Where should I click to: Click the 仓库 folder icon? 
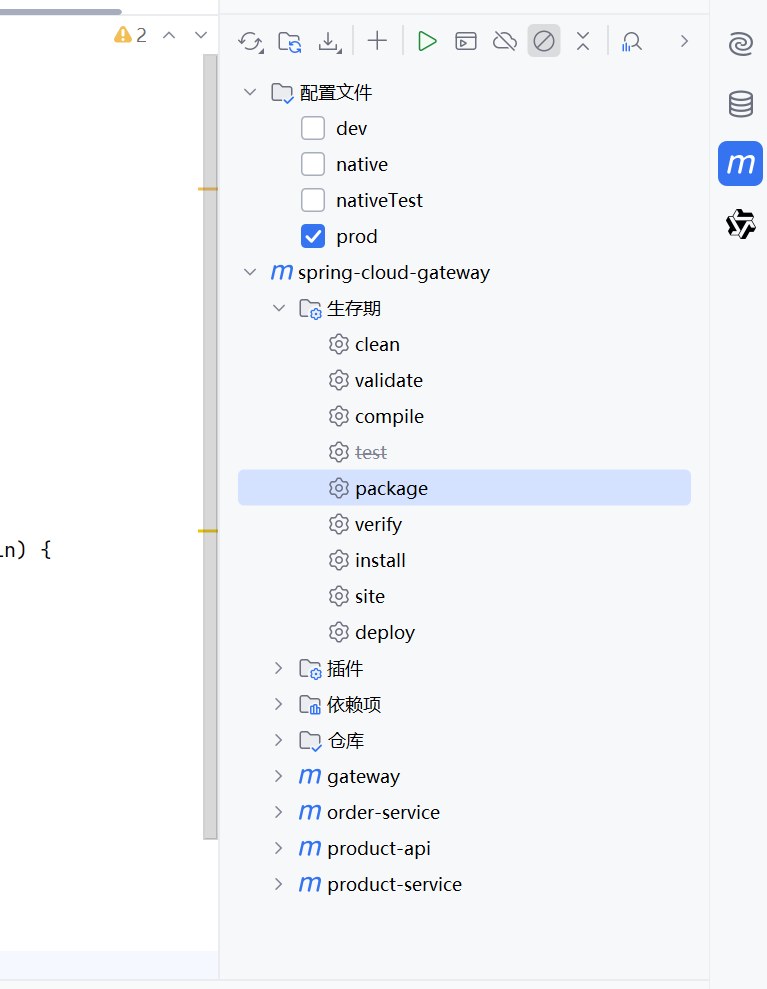click(x=310, y=740)
